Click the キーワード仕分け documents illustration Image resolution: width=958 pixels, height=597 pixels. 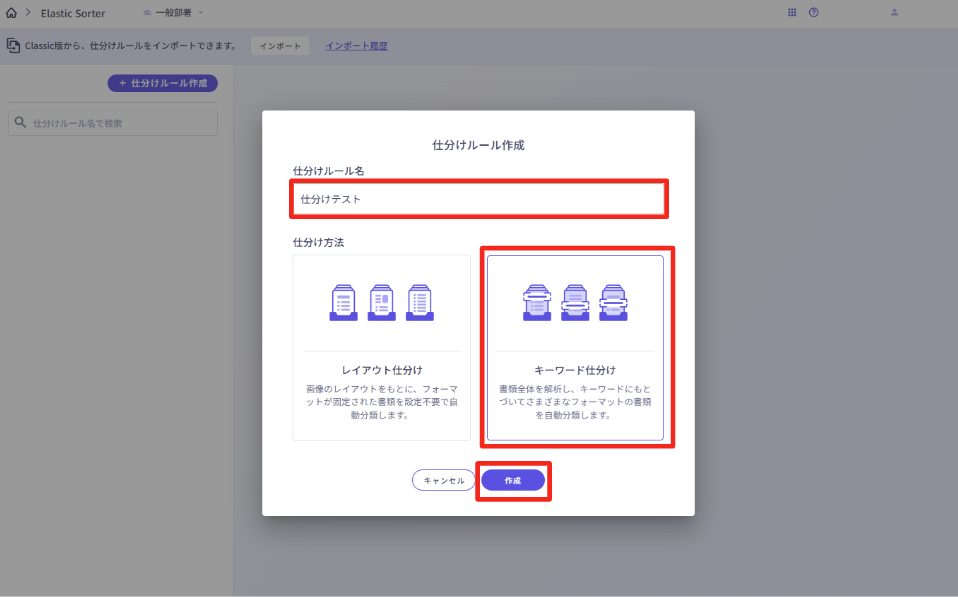point(575,301)
